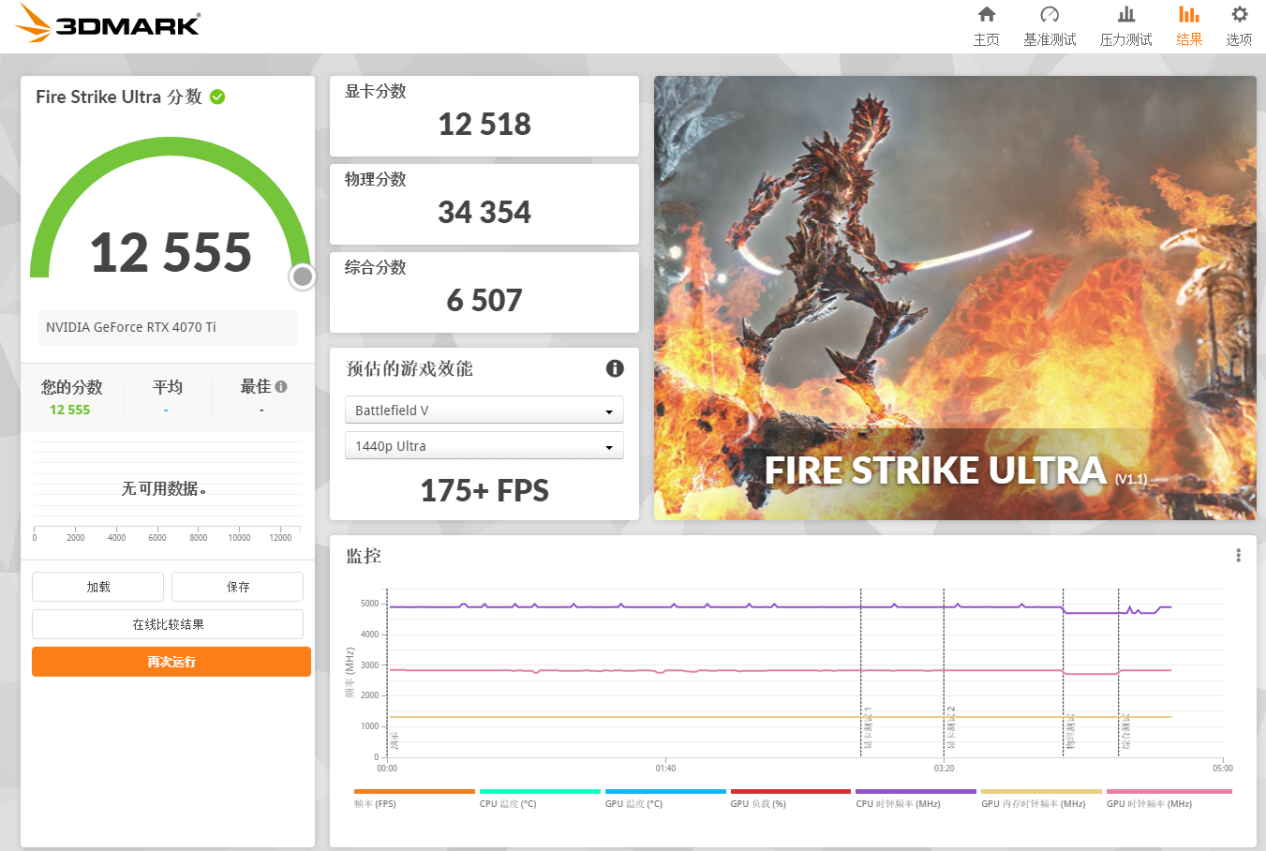1266x851 pixels.
Task: Toggle GPU 内存时钟频率 legend item
Action: [x=1041, y=798]
